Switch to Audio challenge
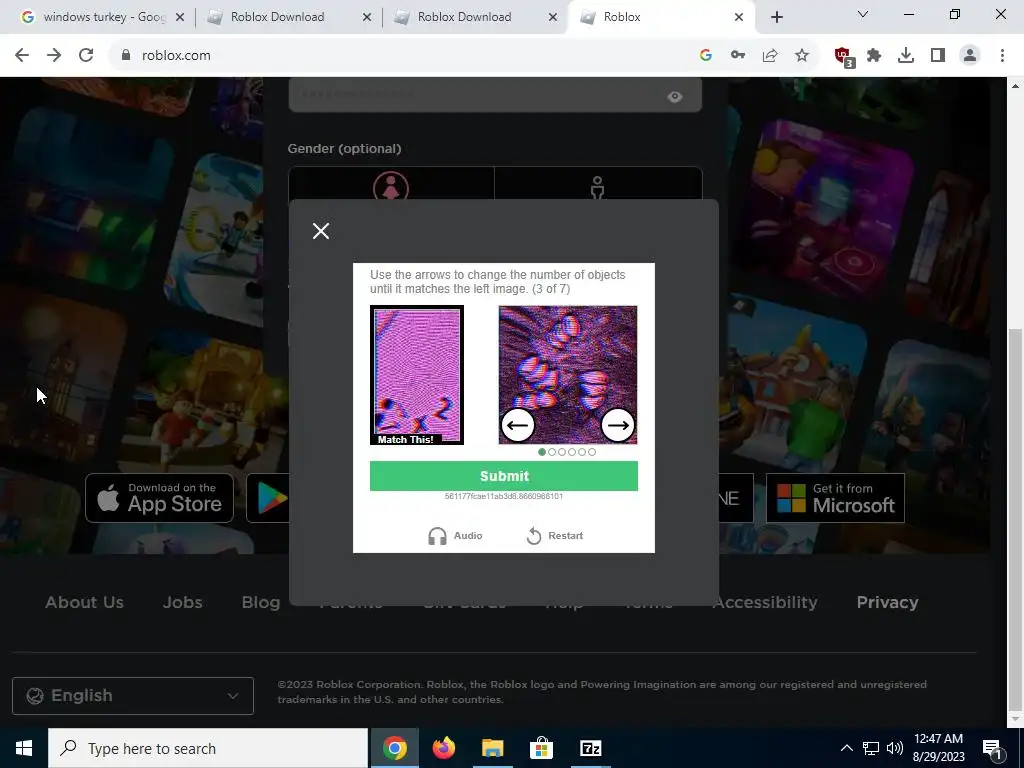 pyautogui.click(x=455, y=536)
